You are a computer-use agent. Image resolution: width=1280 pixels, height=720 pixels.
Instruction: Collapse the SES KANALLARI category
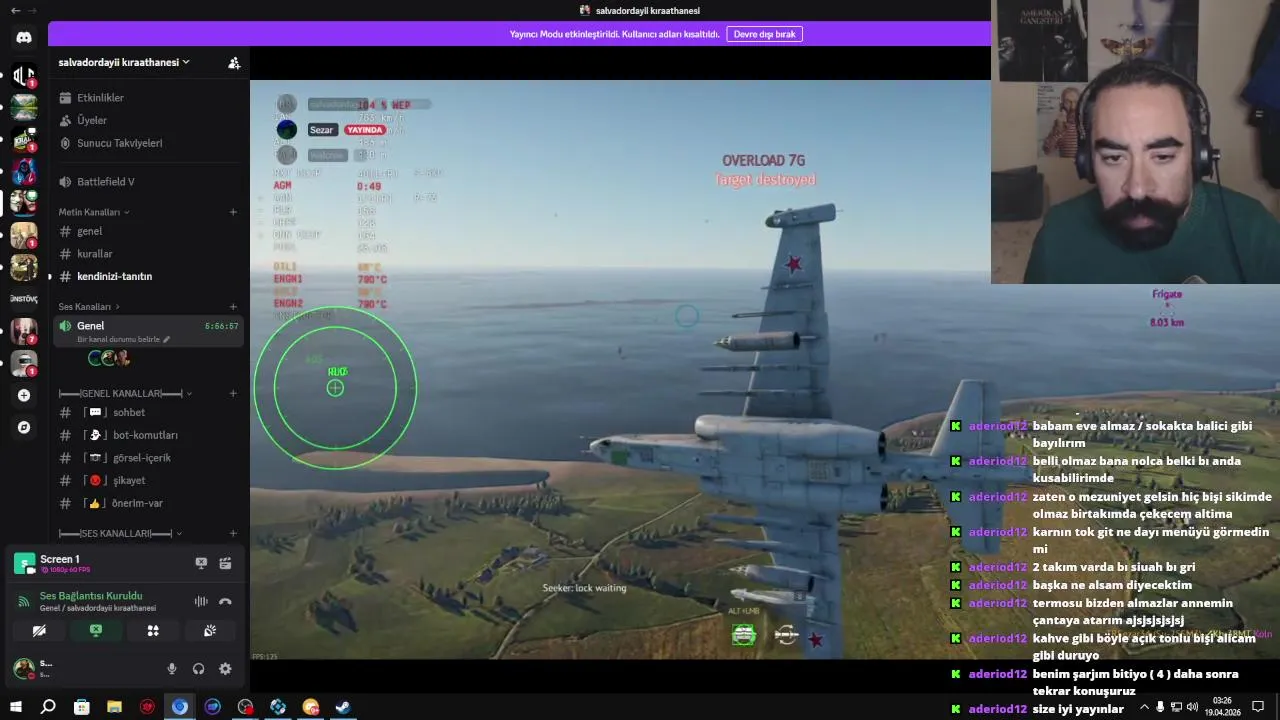119,534
